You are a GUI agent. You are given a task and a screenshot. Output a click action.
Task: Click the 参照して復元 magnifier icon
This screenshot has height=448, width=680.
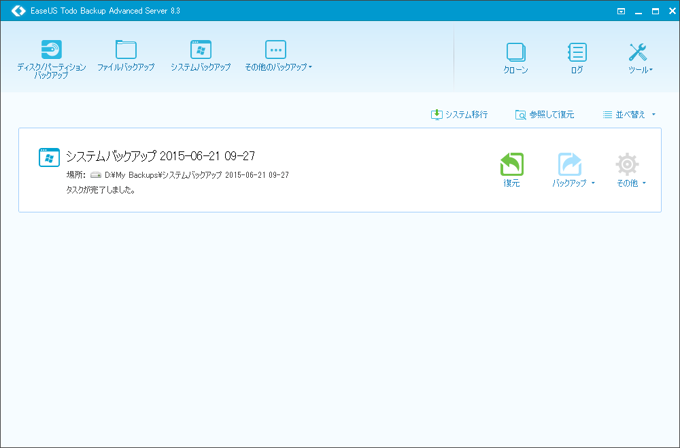tap(520, 114)
